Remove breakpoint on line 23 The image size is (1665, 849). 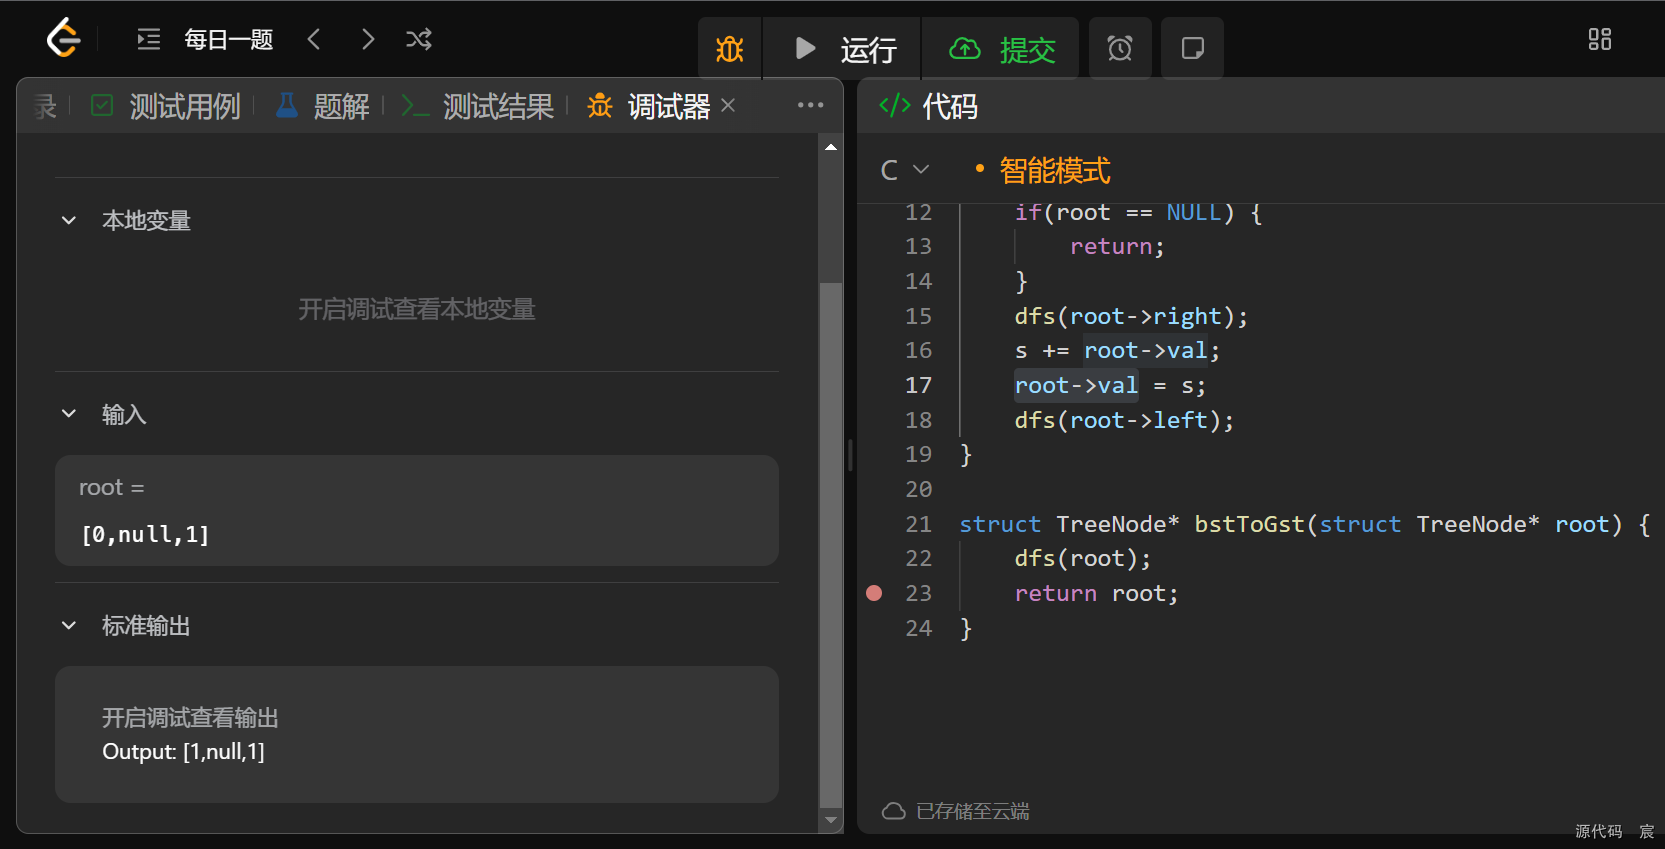pyautogui.click(x=874, y=593)
